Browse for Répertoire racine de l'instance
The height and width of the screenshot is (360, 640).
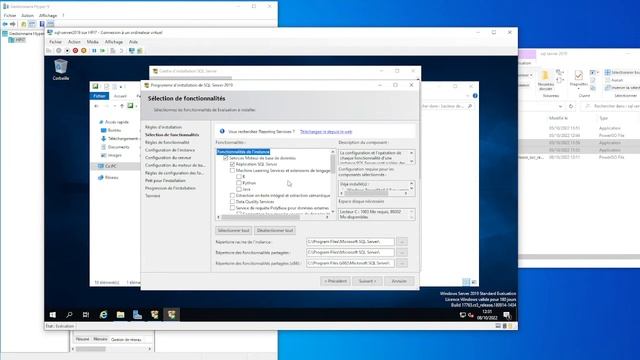(x=402, y=242)
